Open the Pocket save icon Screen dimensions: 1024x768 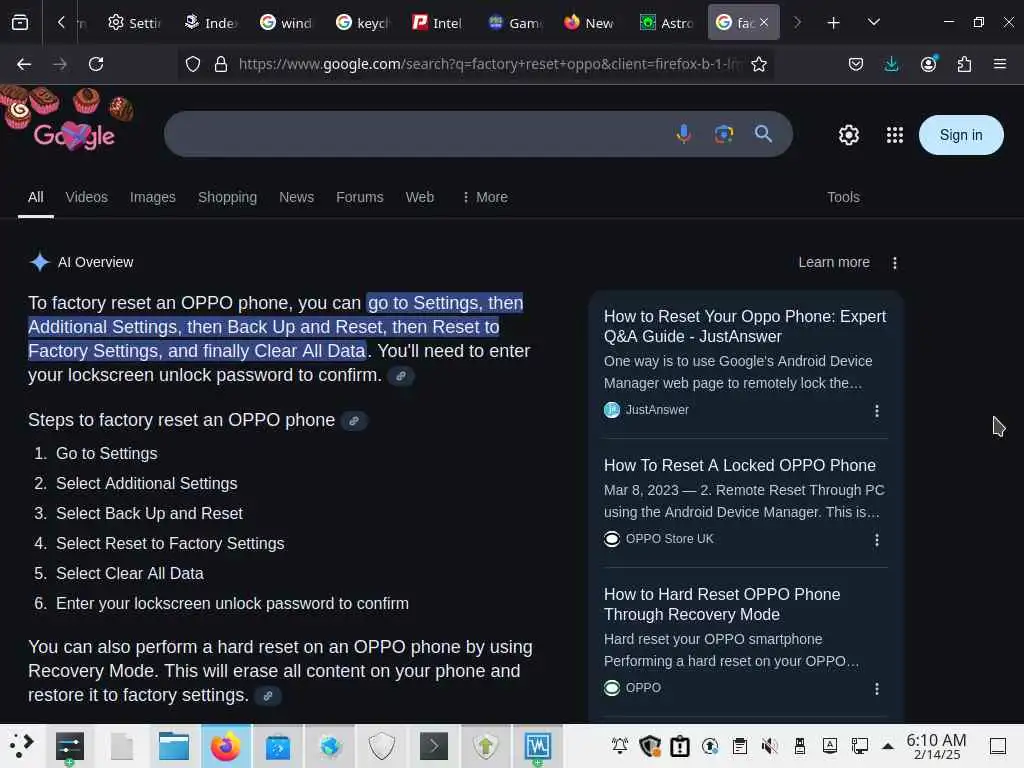pyautogui.click(x=856, y=64)
